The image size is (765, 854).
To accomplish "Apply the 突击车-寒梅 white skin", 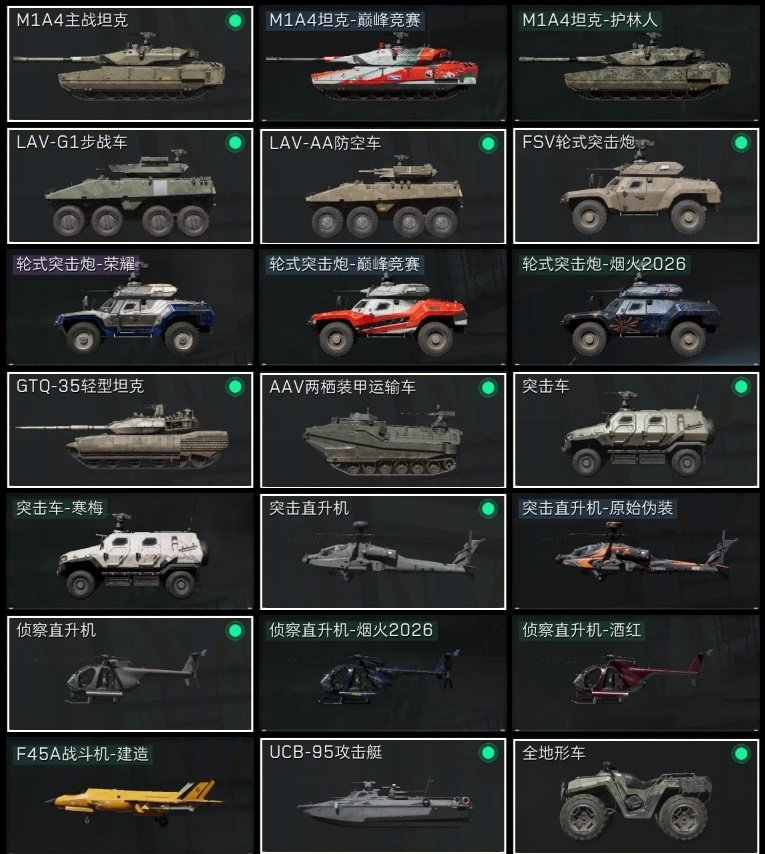I will [x=130, y=552].
